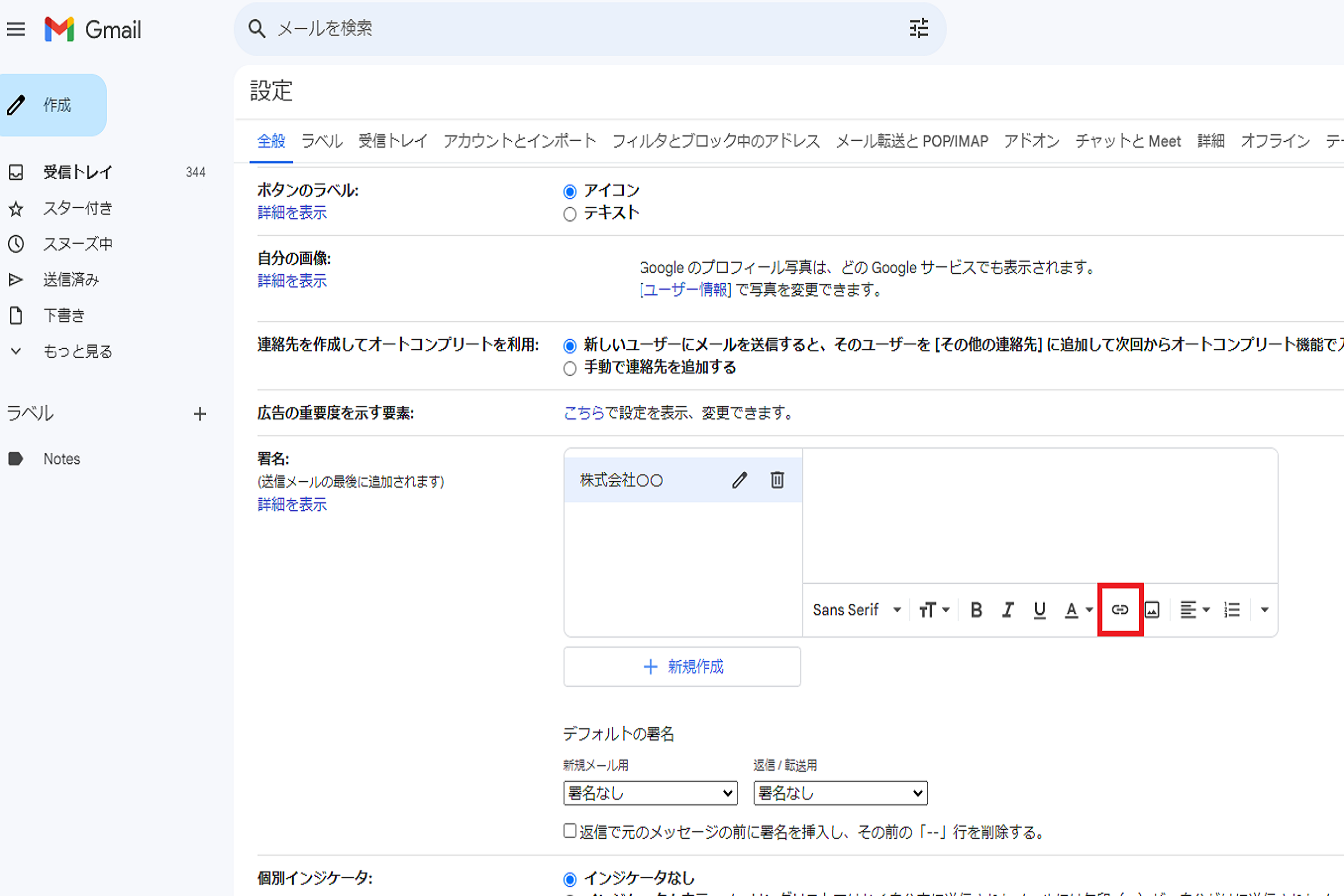Switch to the フィルタとブロック中のアドレス tab
This screenshot has height=896, width=1344.
click(716, 141)
